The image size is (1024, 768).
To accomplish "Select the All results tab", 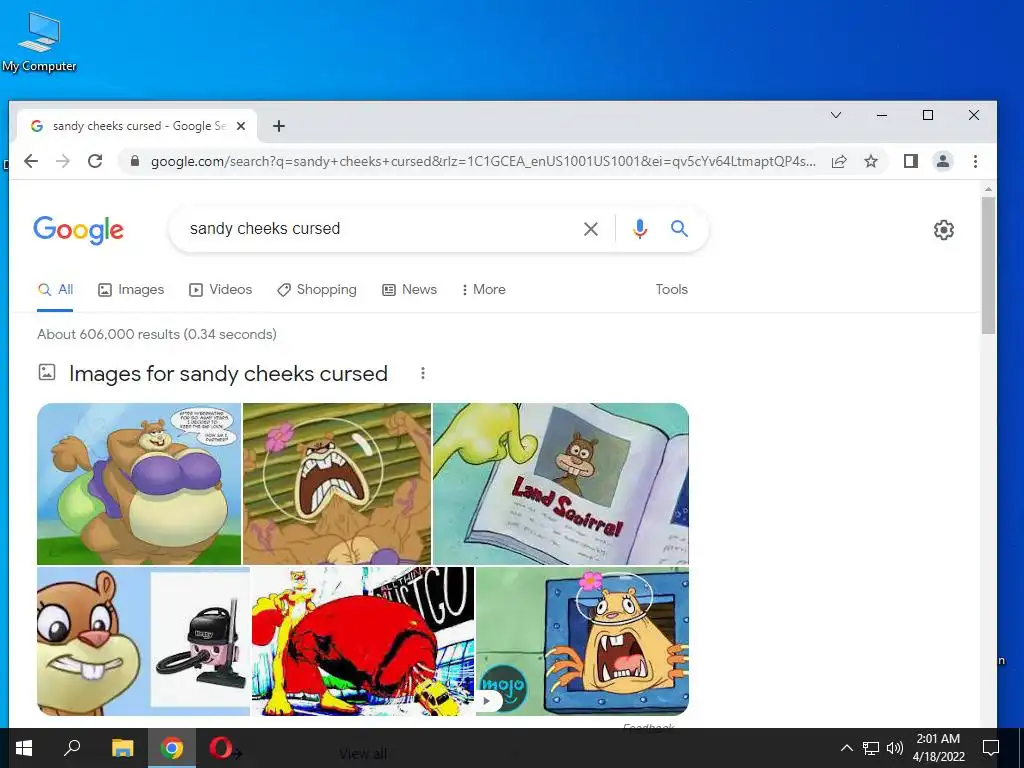I will pos(56,290).
